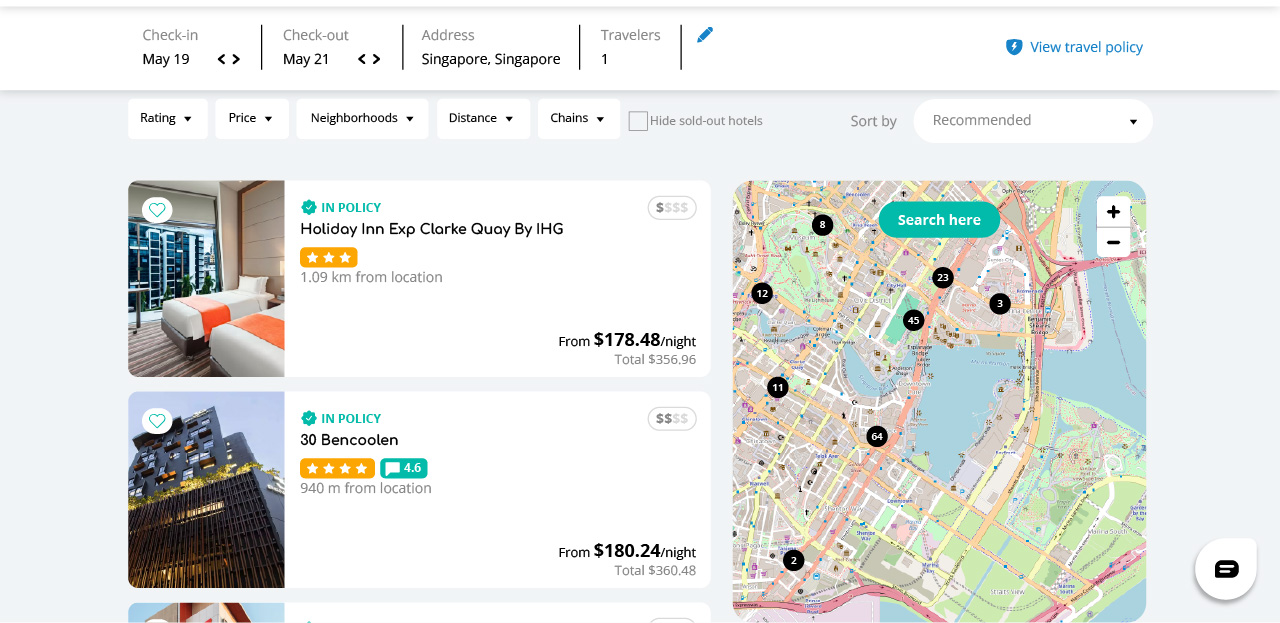
Task: Favorite Holiday Inn Exp Clarke Quay hotel
Action: (x=157, y=210)
